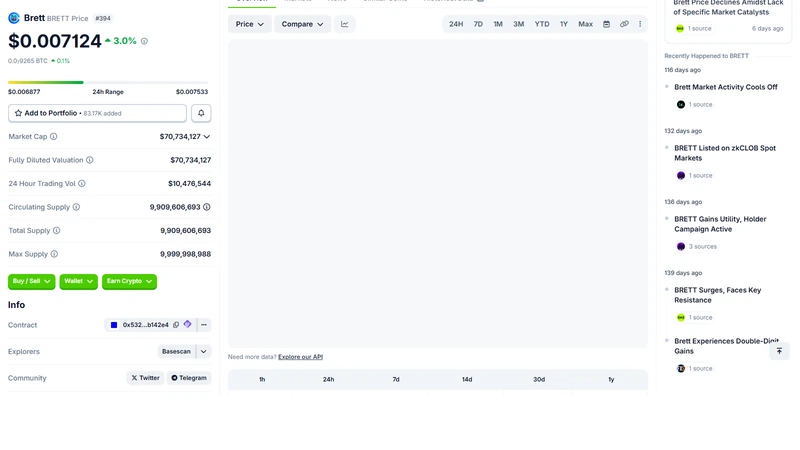Click info icon beside Circulating Supply label
Viewport: 800px width, 450px height.
point(77,207)
